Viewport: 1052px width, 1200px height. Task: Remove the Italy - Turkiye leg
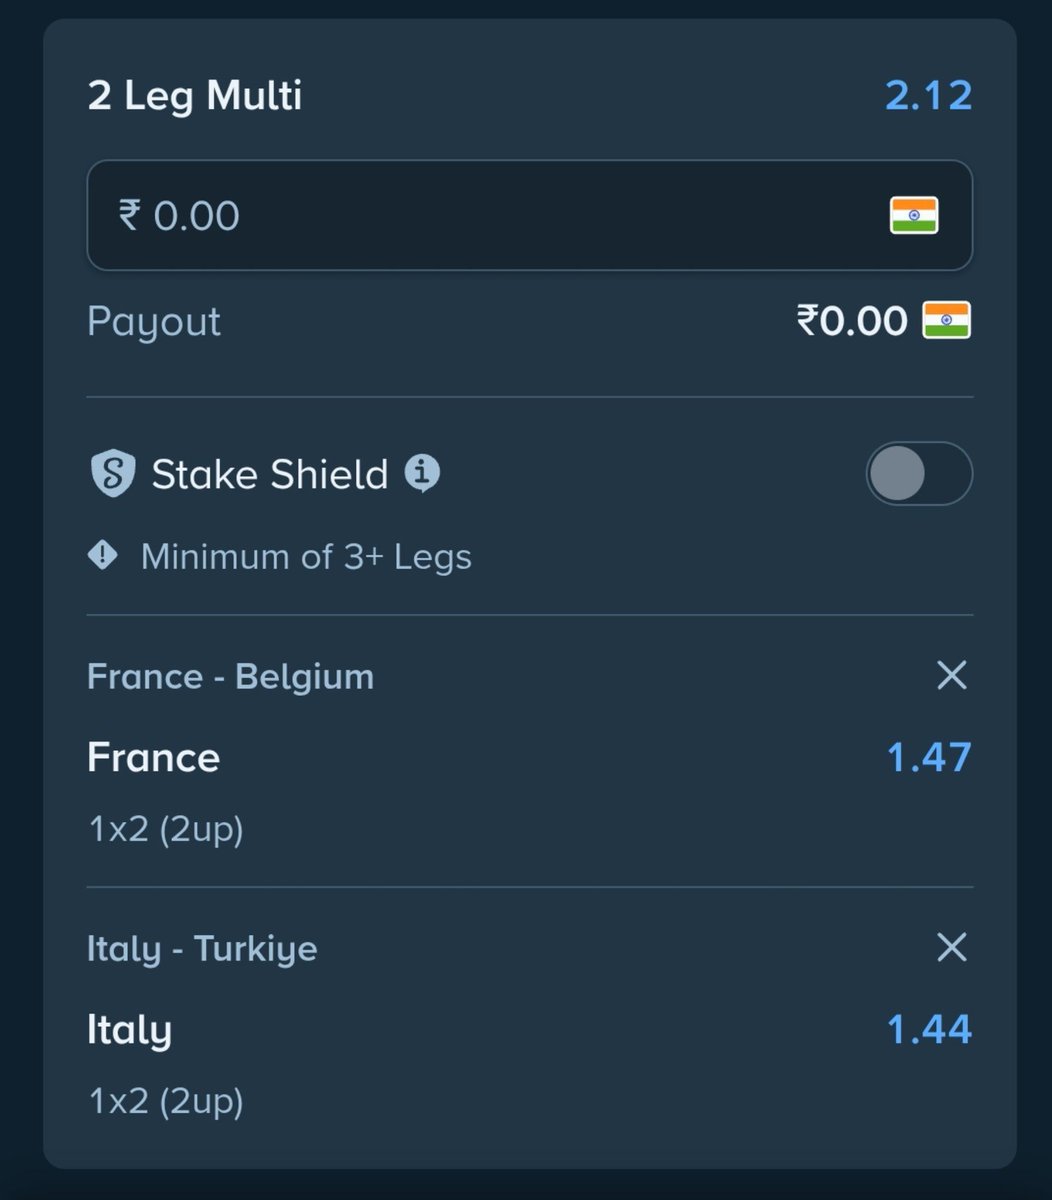[951, 947]
